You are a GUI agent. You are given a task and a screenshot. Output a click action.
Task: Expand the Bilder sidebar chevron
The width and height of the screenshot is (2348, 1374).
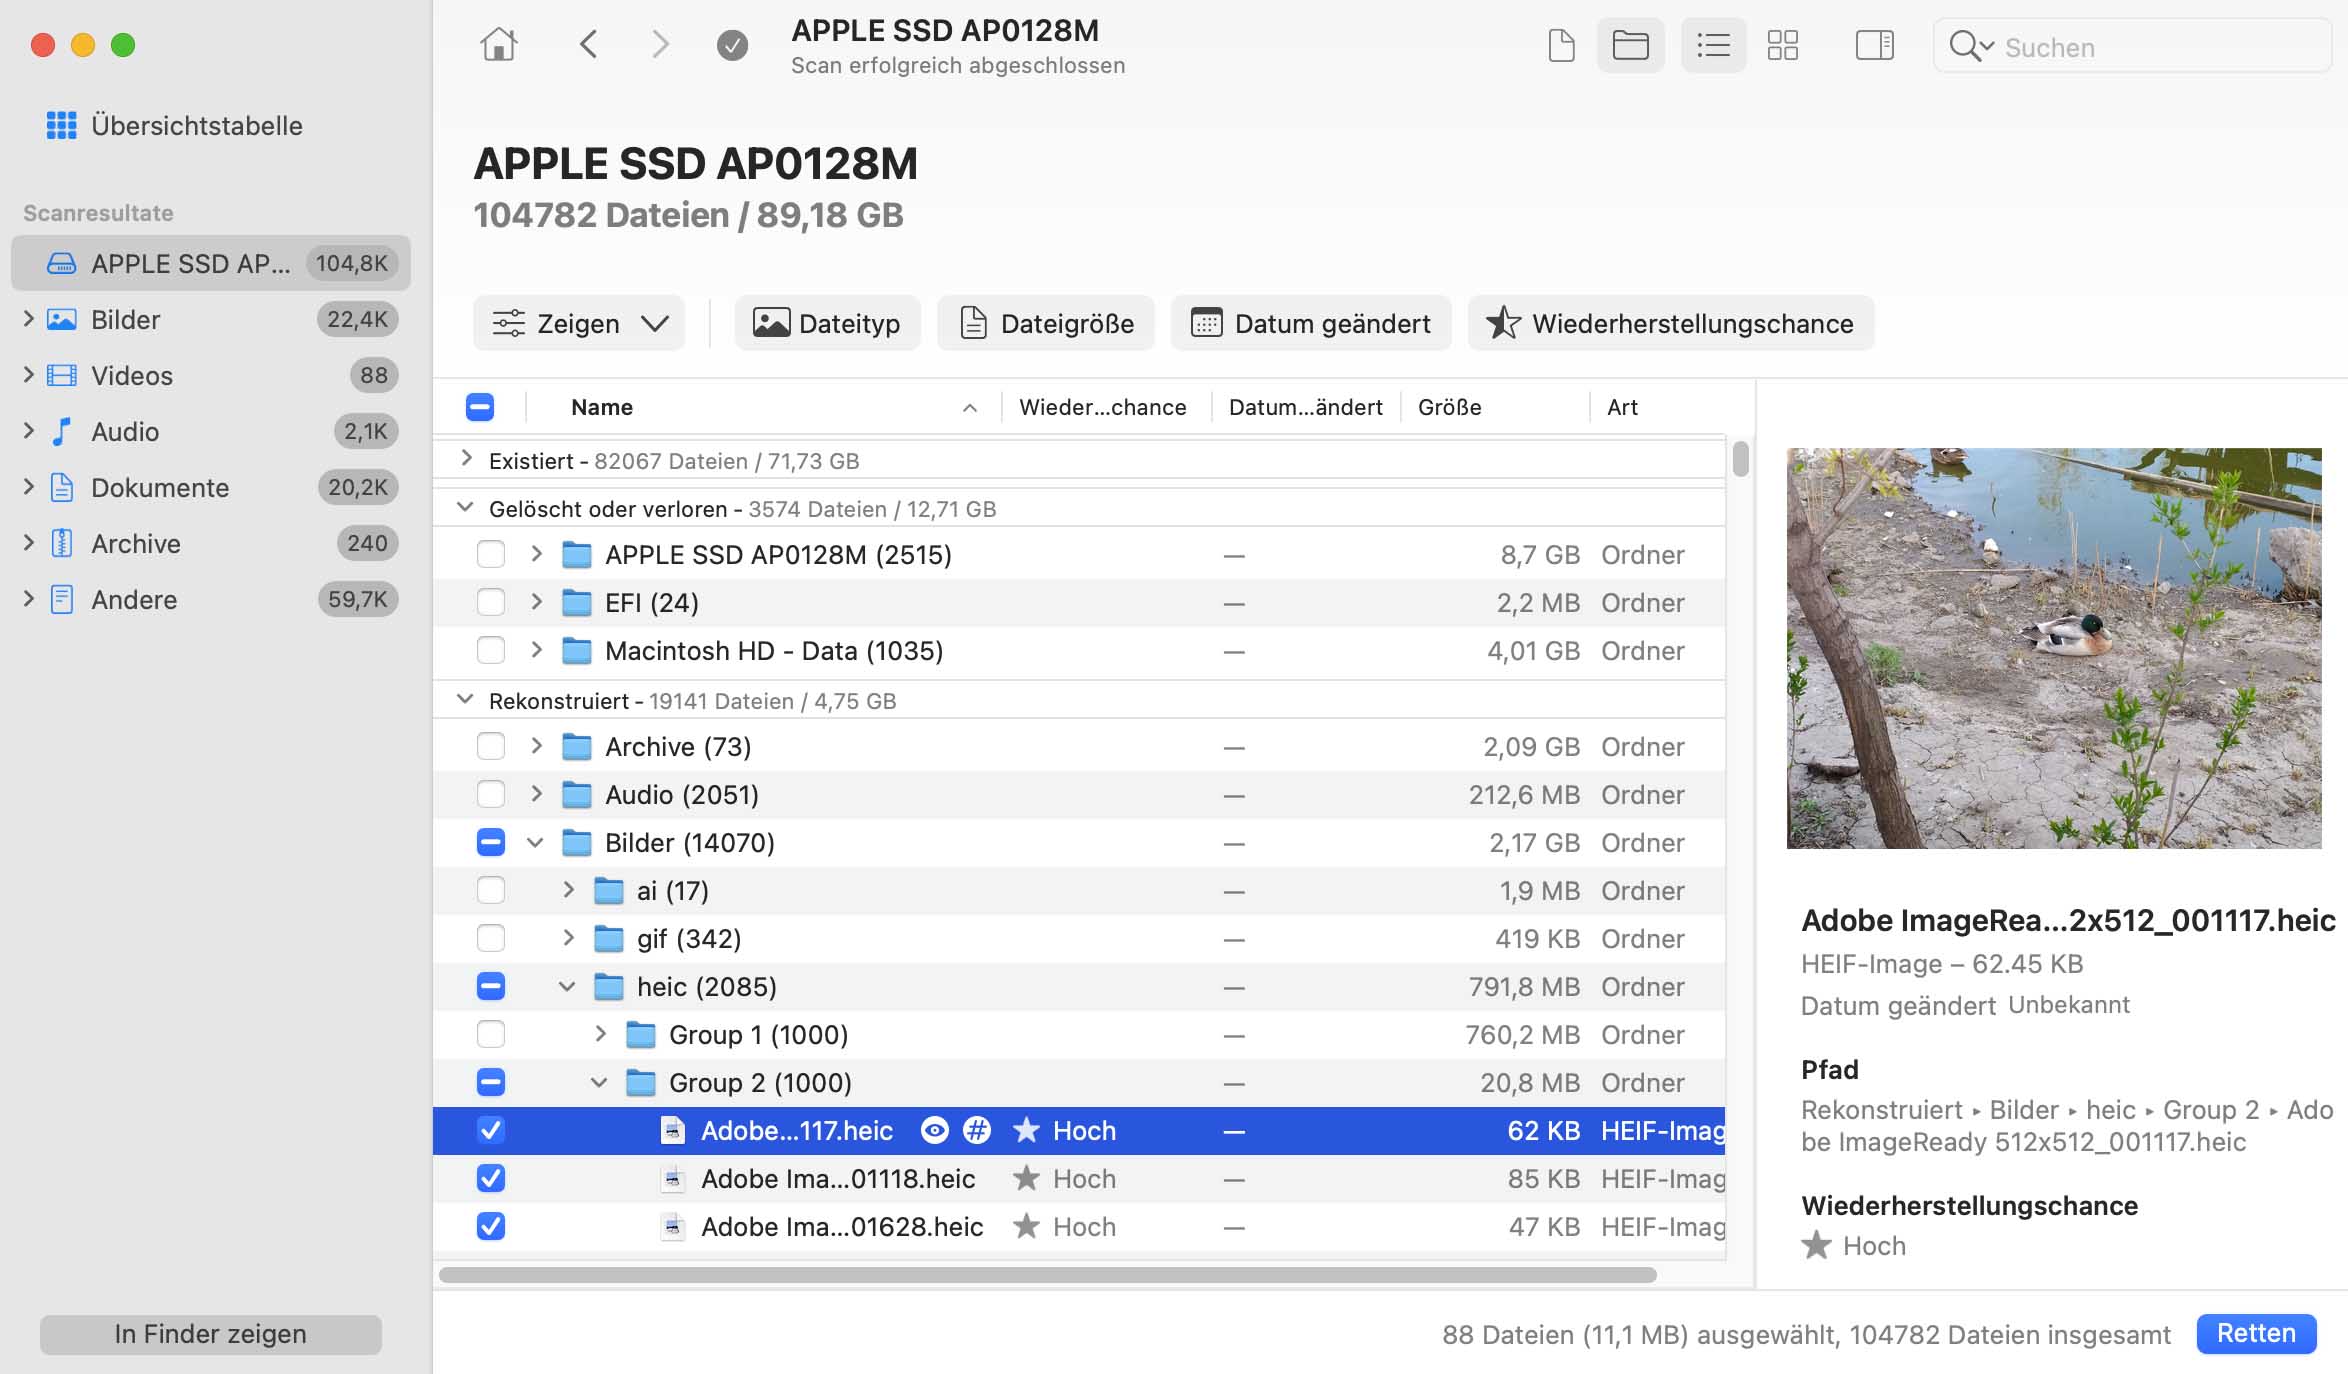28,319
